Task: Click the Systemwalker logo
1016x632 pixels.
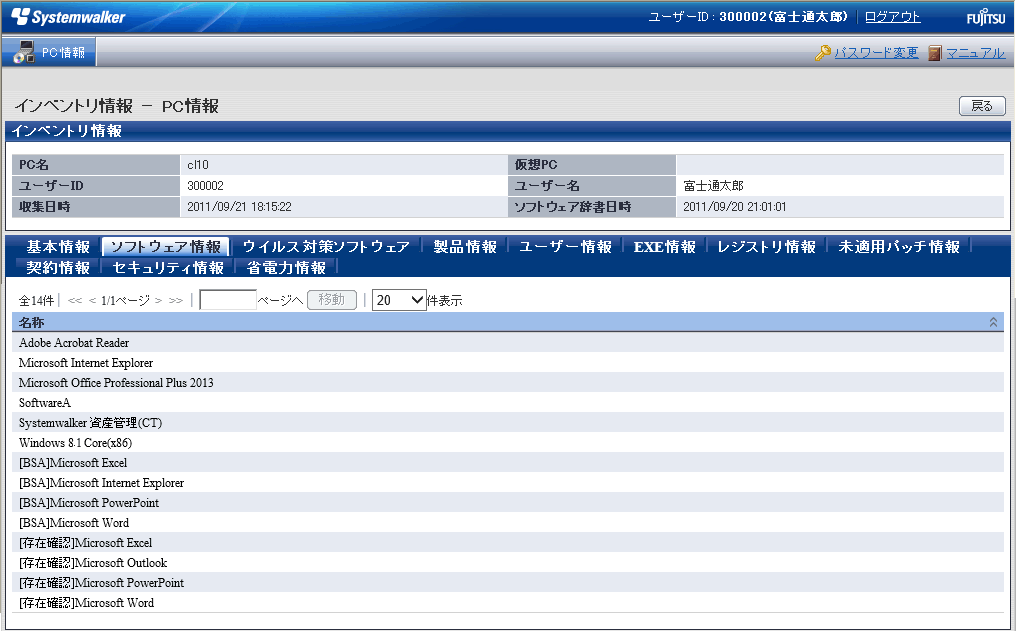Action: [68, 17]
